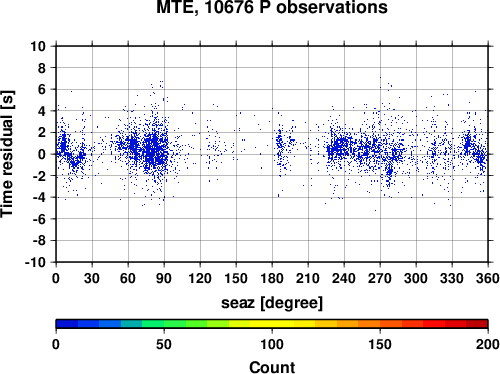Screen dimensions: 500x374
Task: Click the y-axis label Time residual [s]
Action: pos(7,154)
